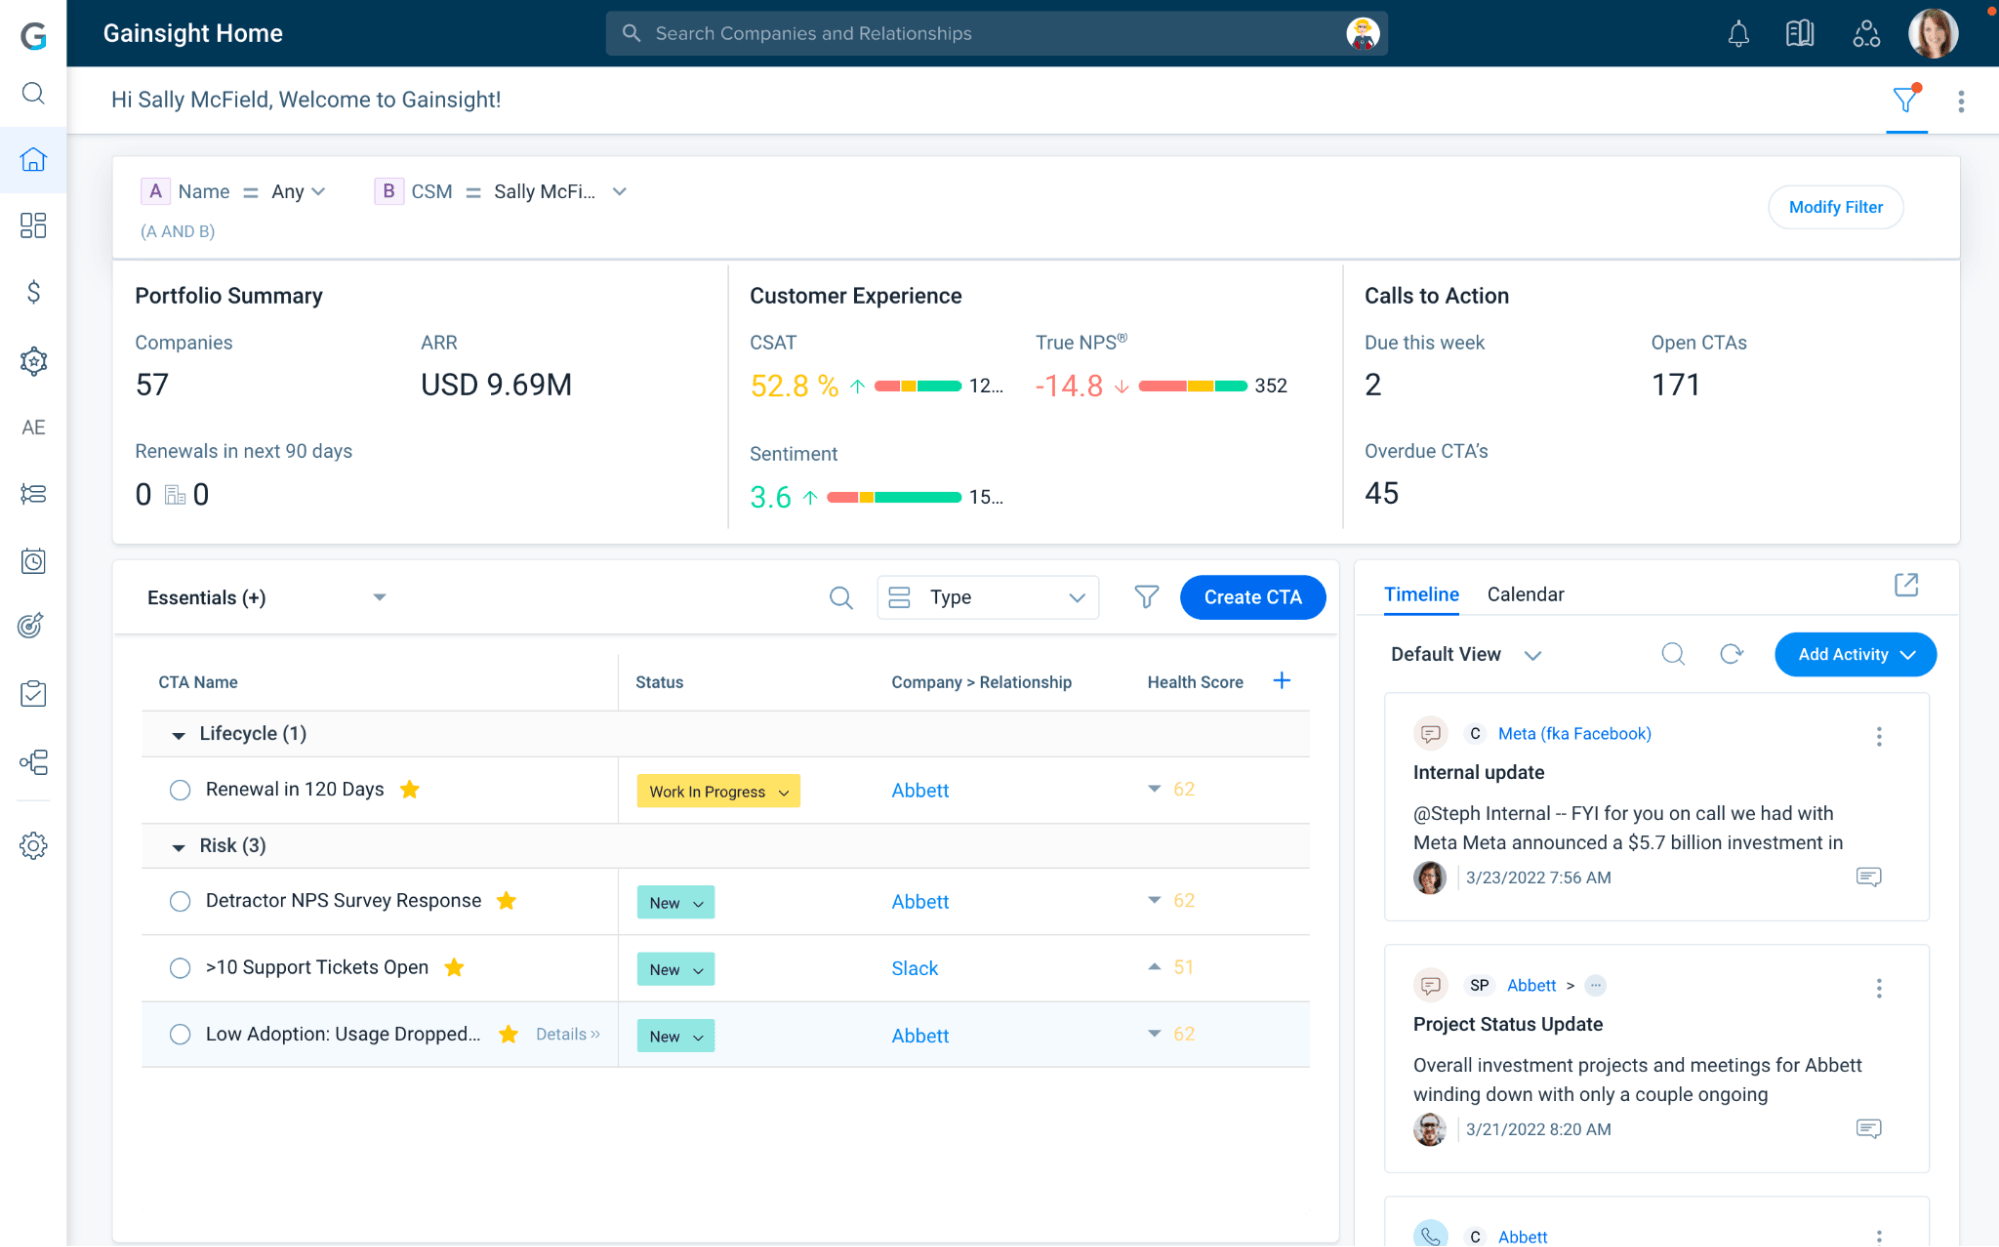Click the notifications bell in the top bar

[1738, 33]
